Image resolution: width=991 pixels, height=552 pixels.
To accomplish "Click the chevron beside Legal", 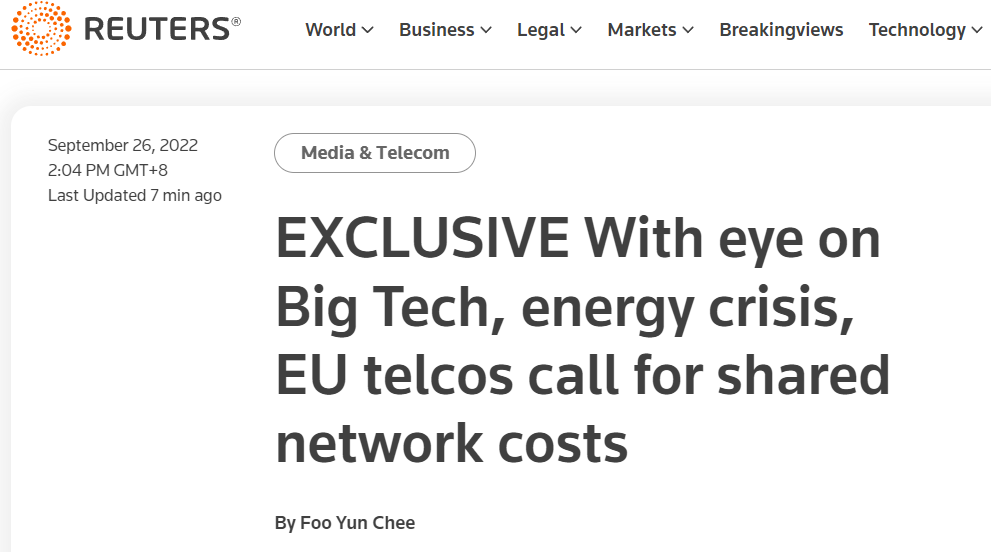I will [x=576, y=31].
